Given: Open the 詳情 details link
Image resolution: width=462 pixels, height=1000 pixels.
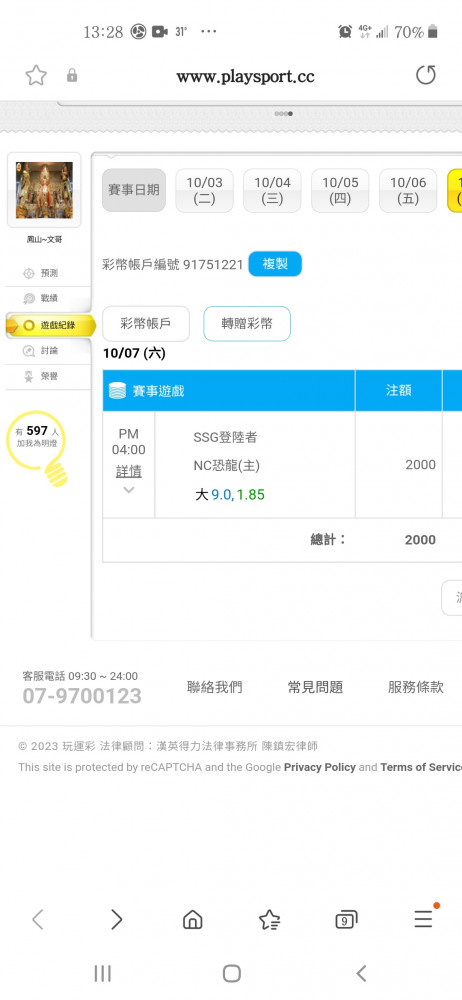Looking at the screenshot, I should (129, 471).
